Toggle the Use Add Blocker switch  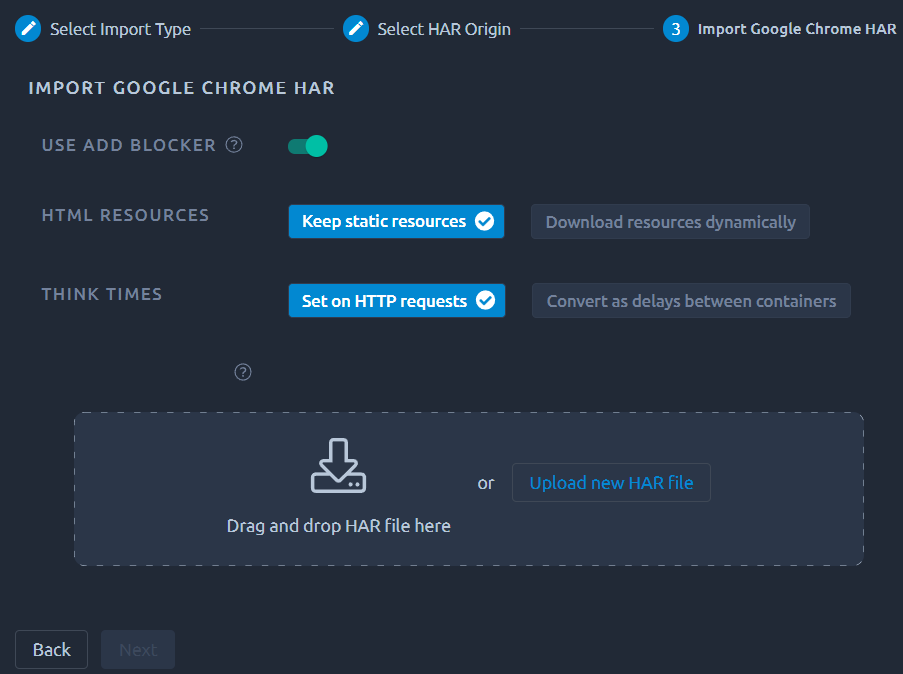point(308,146)
